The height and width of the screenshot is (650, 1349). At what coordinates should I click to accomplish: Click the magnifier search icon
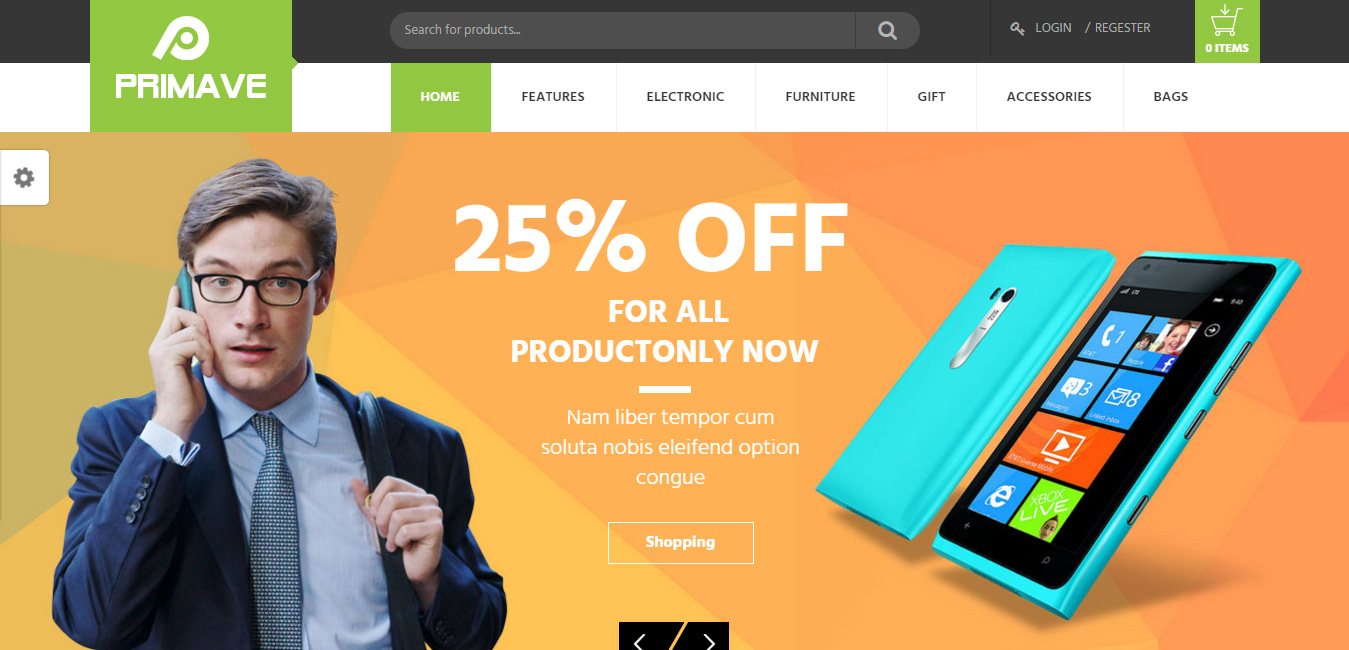pos(887,30)
